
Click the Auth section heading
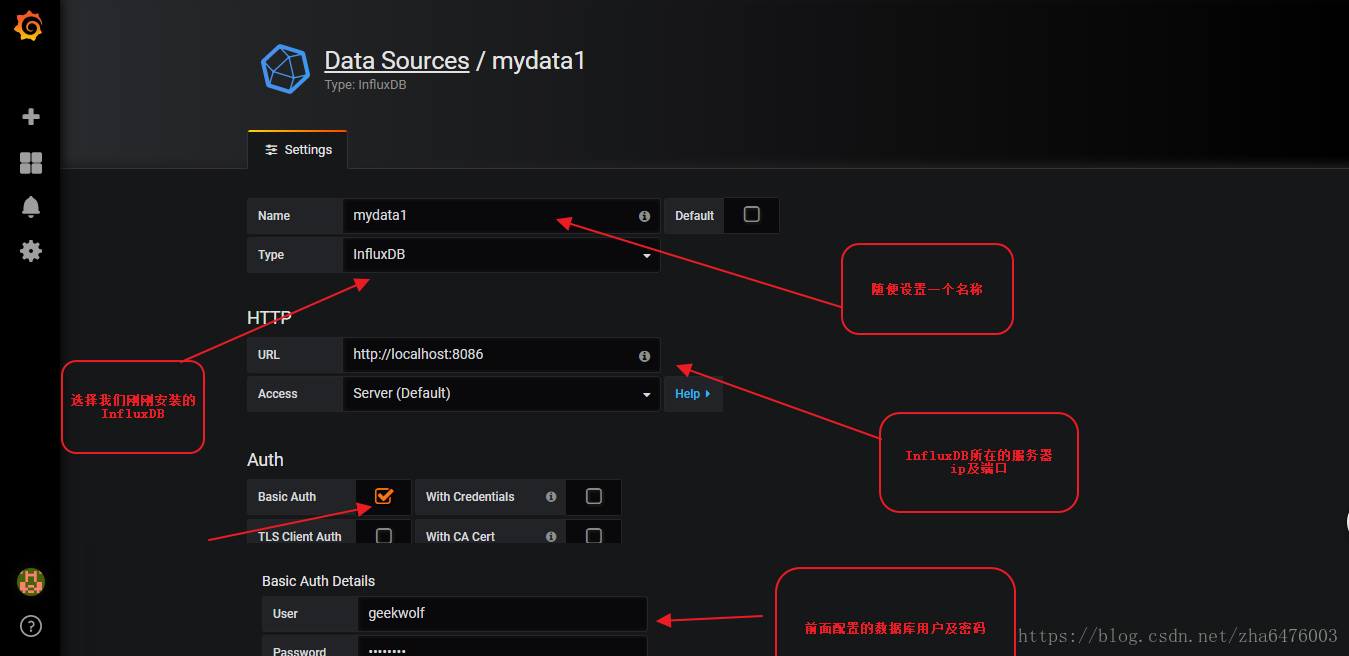[266, 460]
